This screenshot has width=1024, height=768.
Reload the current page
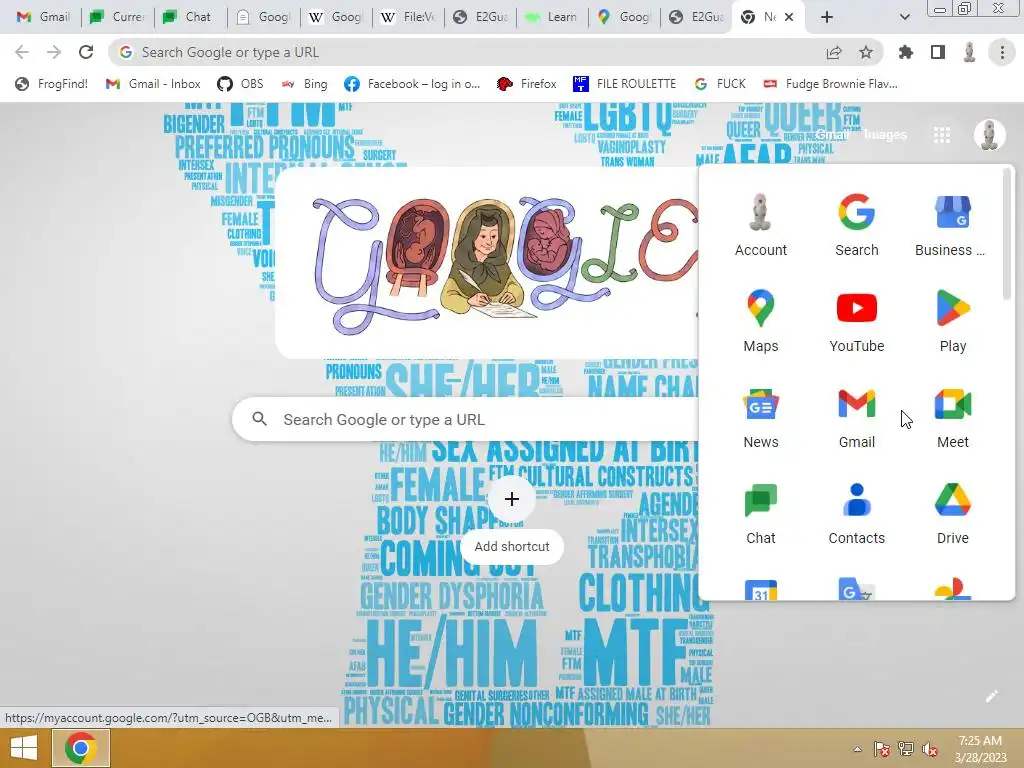coord(86,52)
